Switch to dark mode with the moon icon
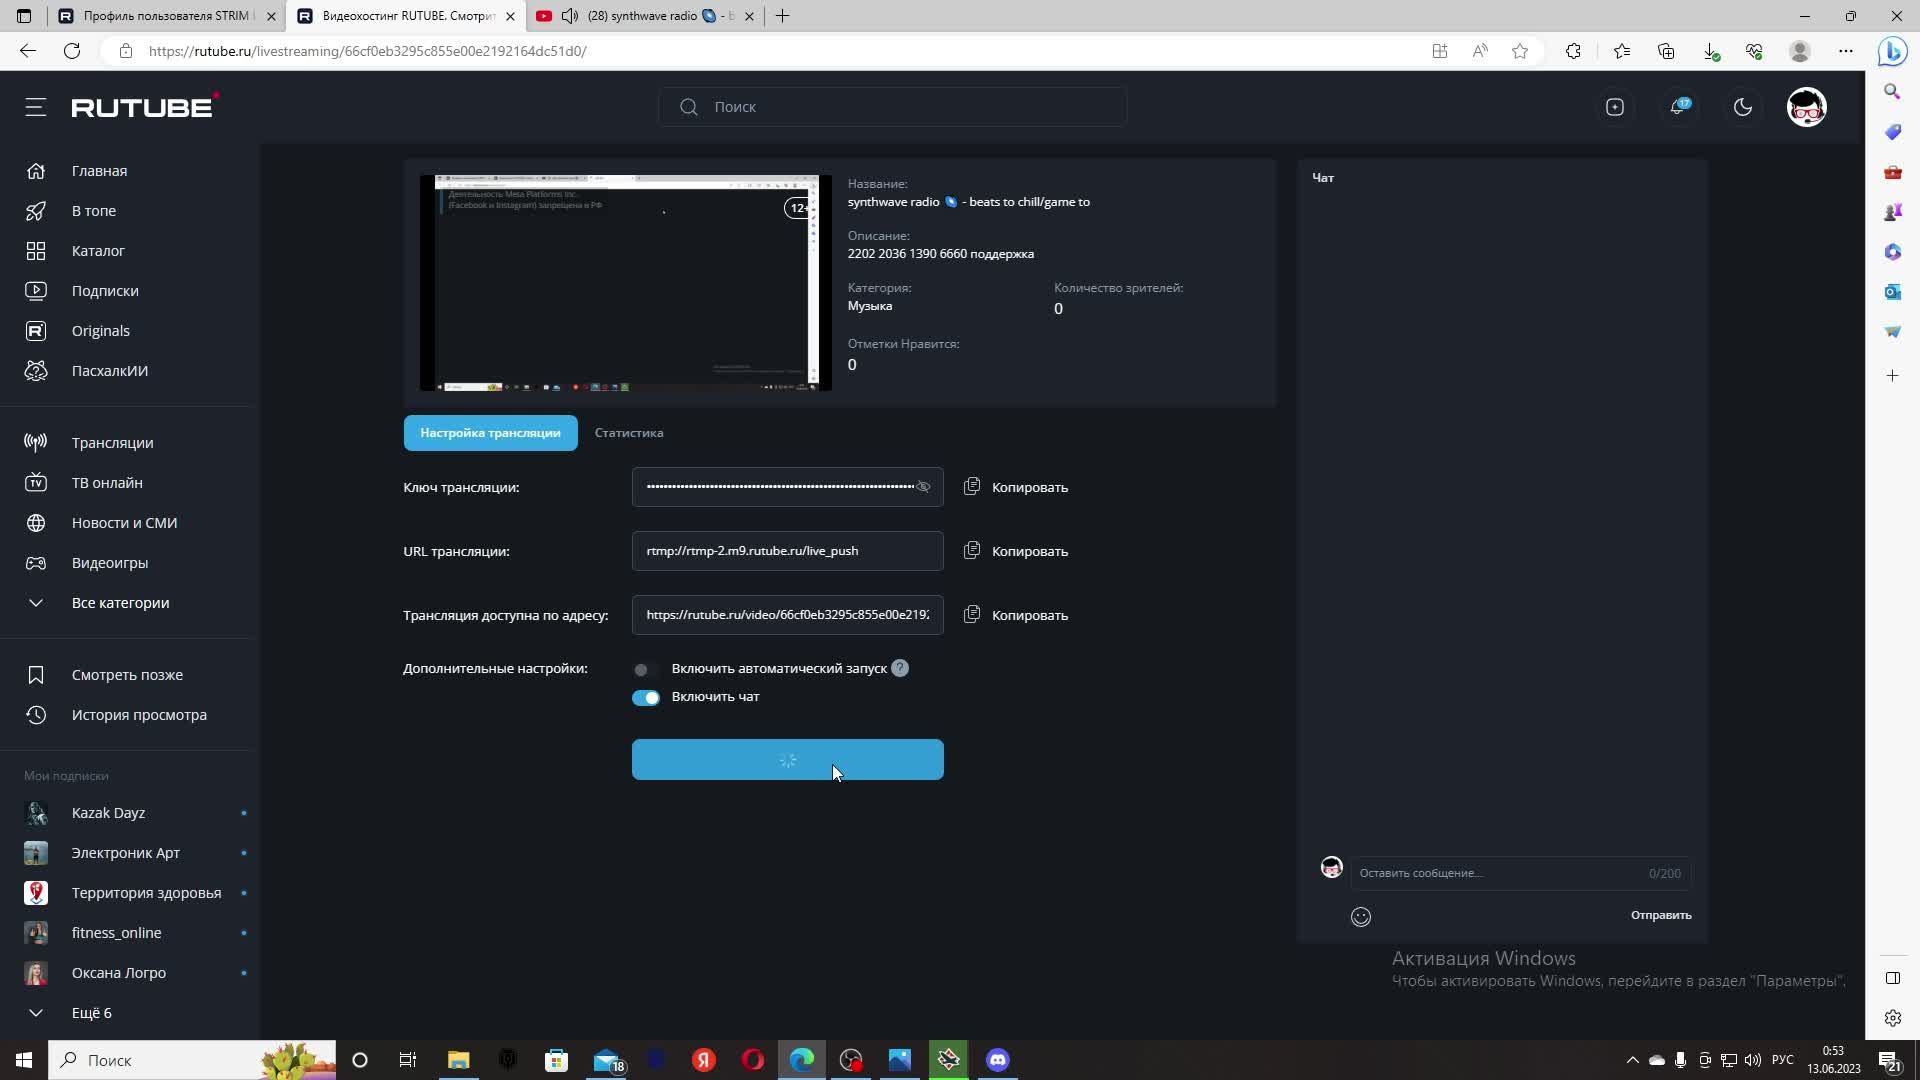 click(1742, 107)
